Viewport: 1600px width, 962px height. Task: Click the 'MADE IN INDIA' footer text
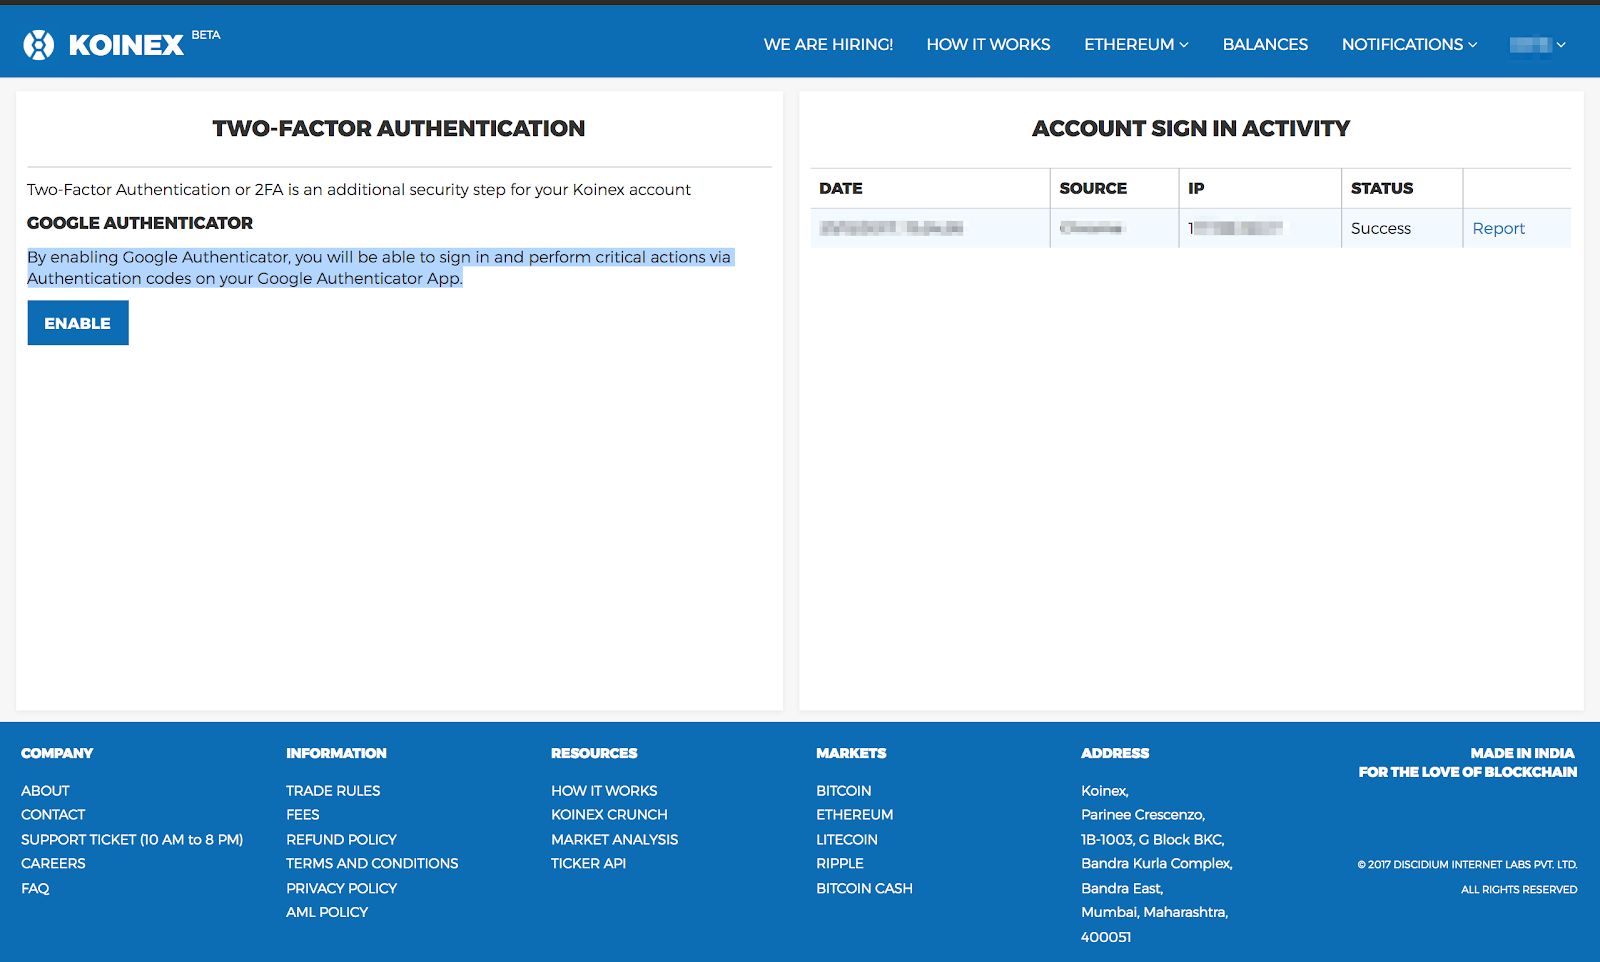tap(1522, 753)
